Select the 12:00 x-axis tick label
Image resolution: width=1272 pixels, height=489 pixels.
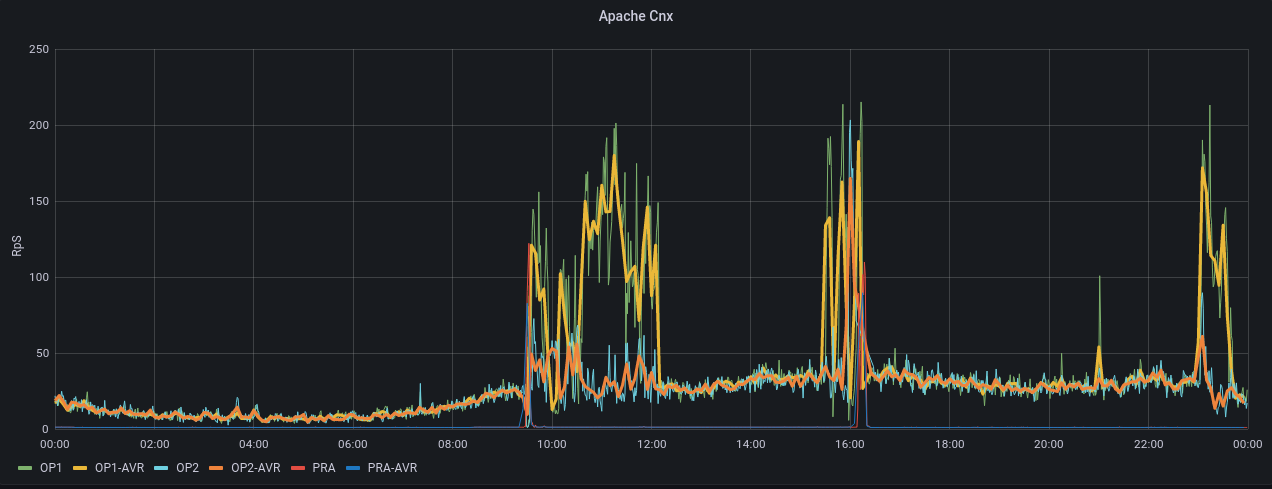(x=651, y=444)
